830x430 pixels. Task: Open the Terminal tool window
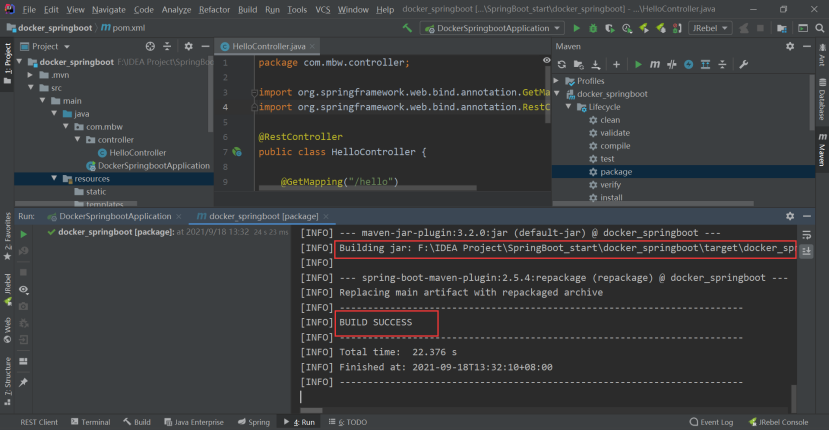click(x=91, y=422)
